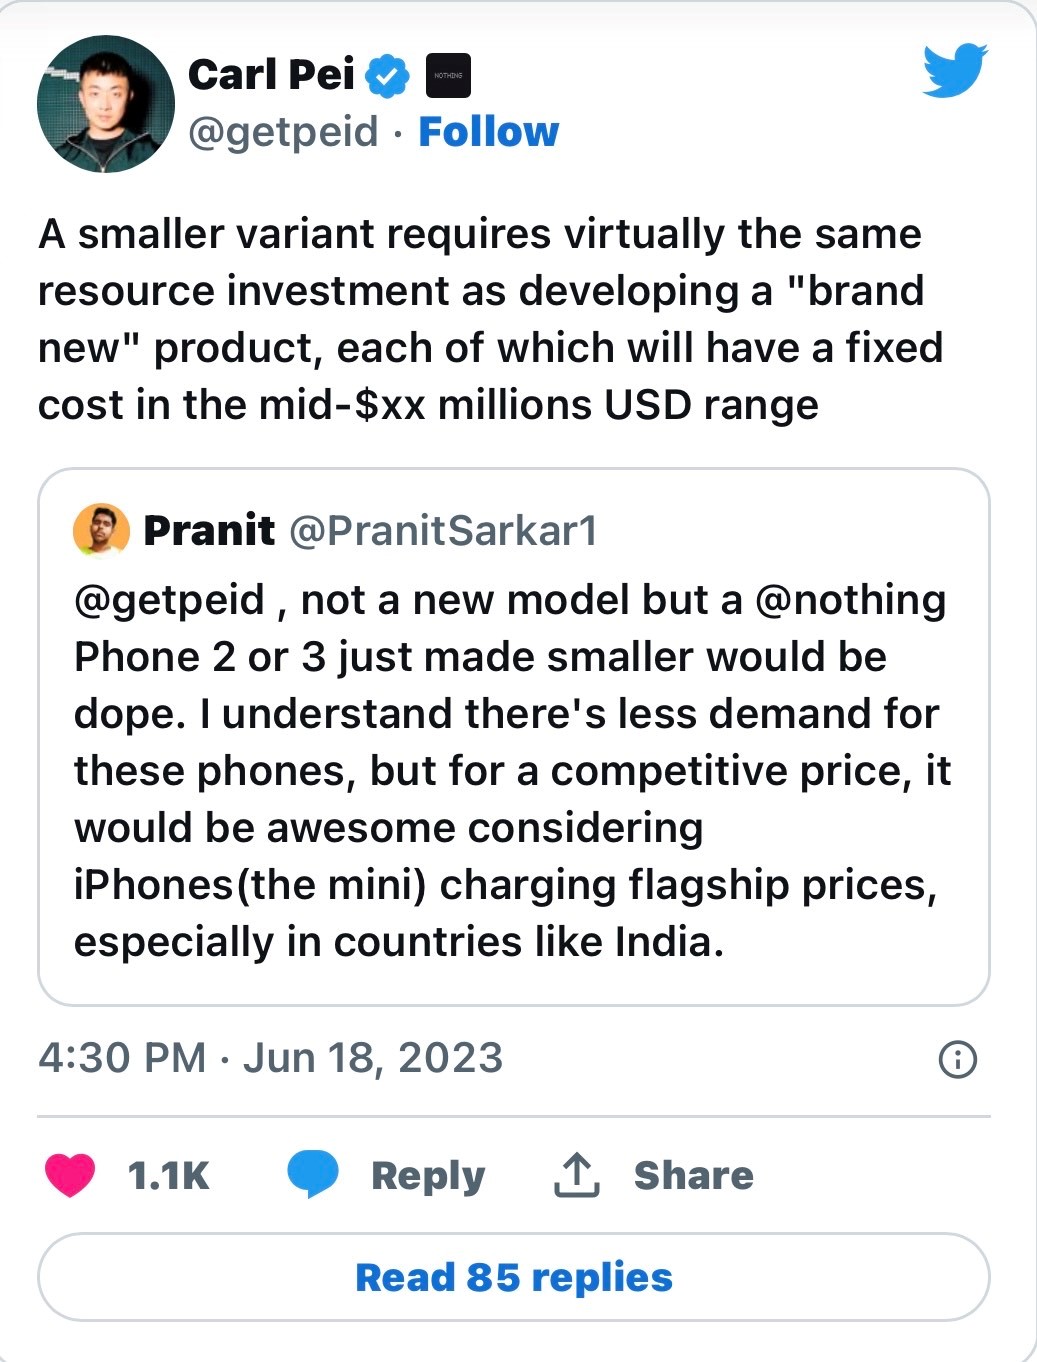
Task: Open the tweet info circle icon
Action: click(x=957, y=1059)
